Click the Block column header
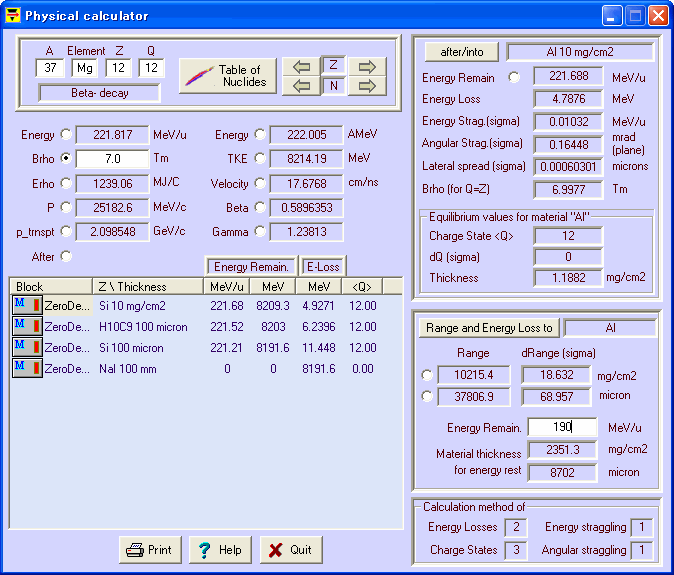The image size is (674, 575). click(x=51, y=286)
